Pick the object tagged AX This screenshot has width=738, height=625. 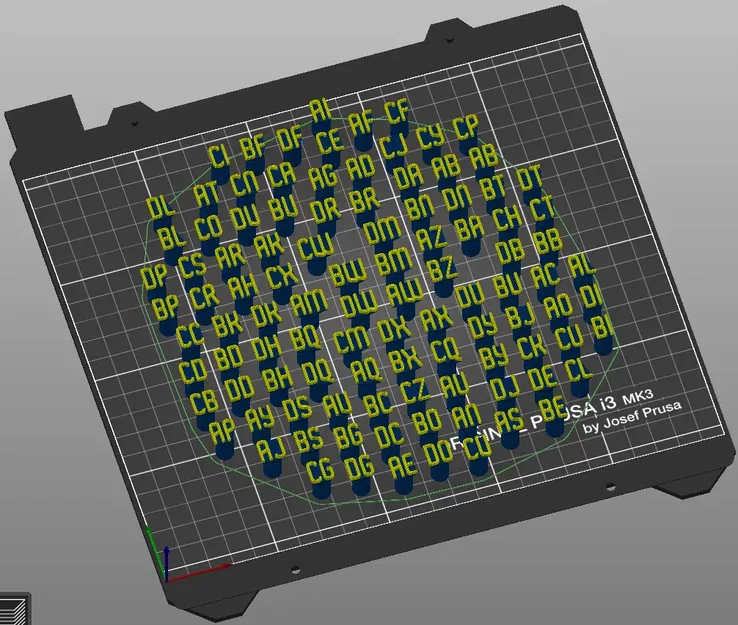pos(437,321)
